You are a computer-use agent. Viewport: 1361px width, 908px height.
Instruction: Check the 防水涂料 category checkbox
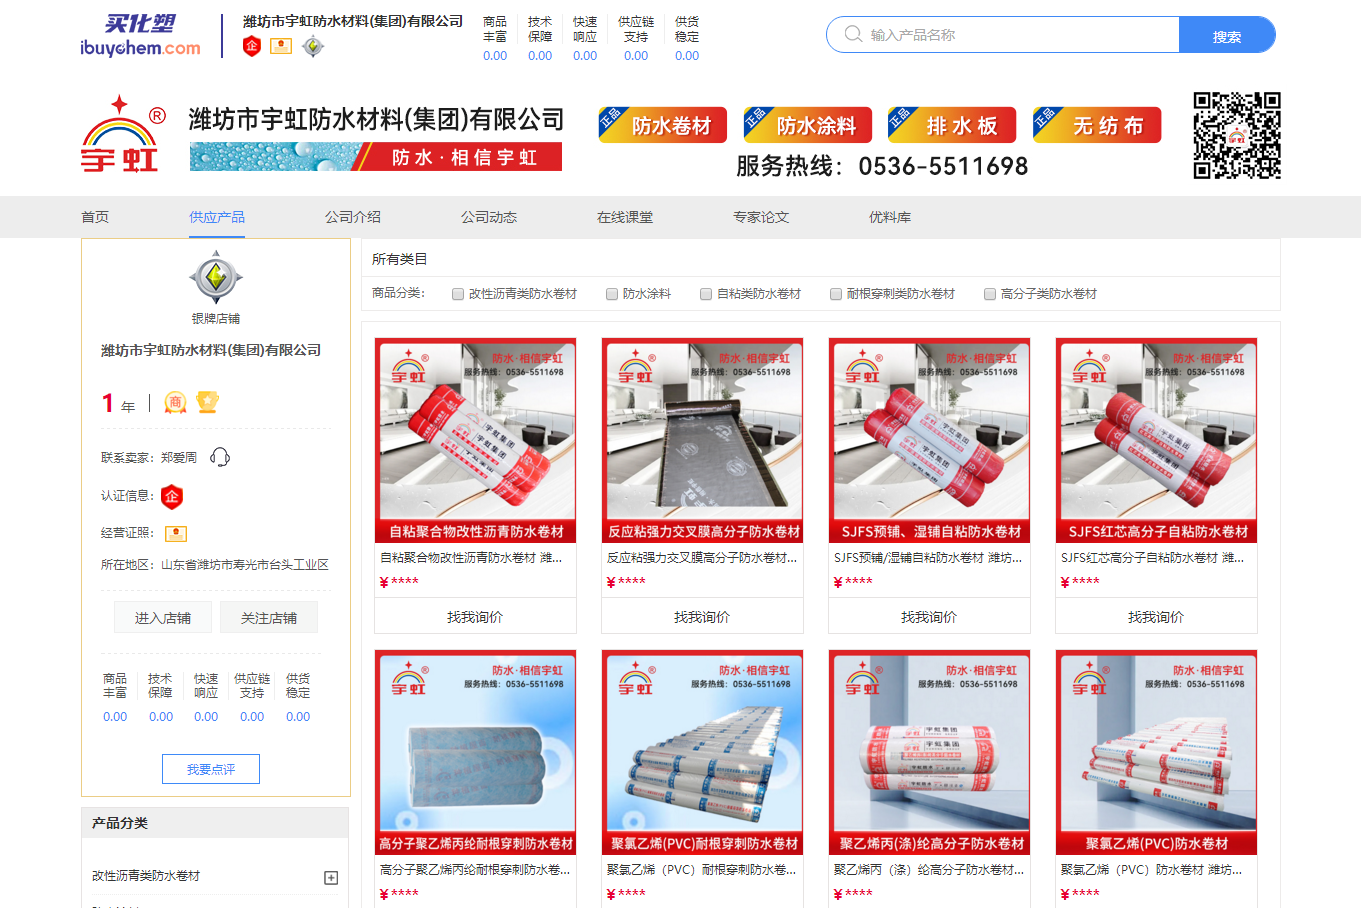click(612, 294)
